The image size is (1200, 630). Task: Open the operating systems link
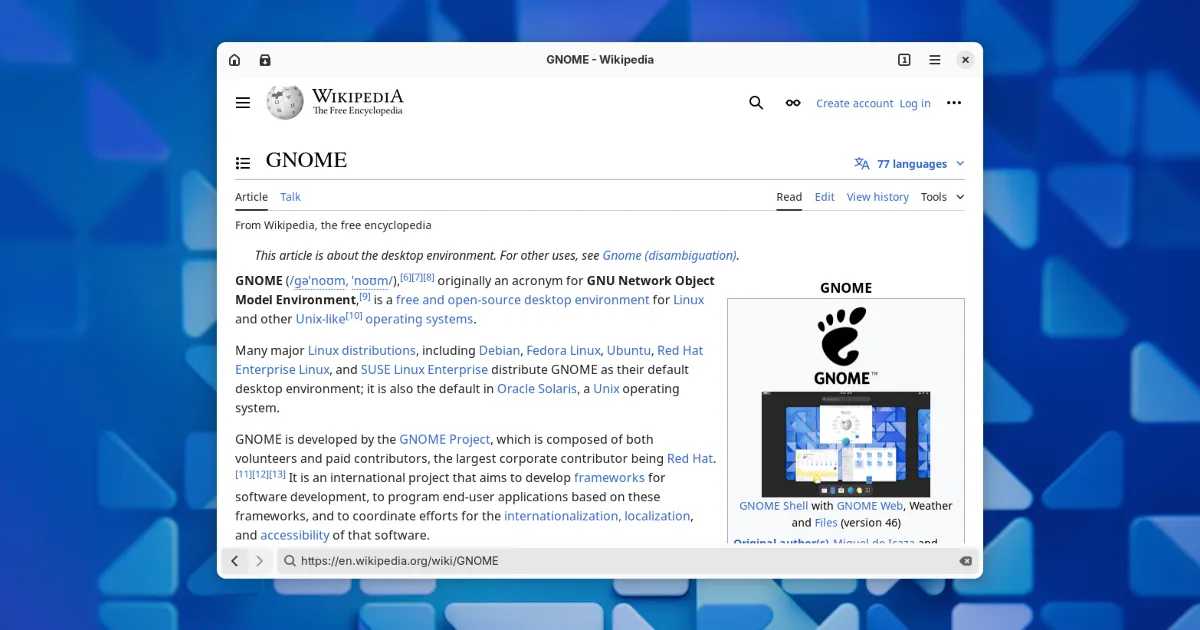[x=419, y=319]
